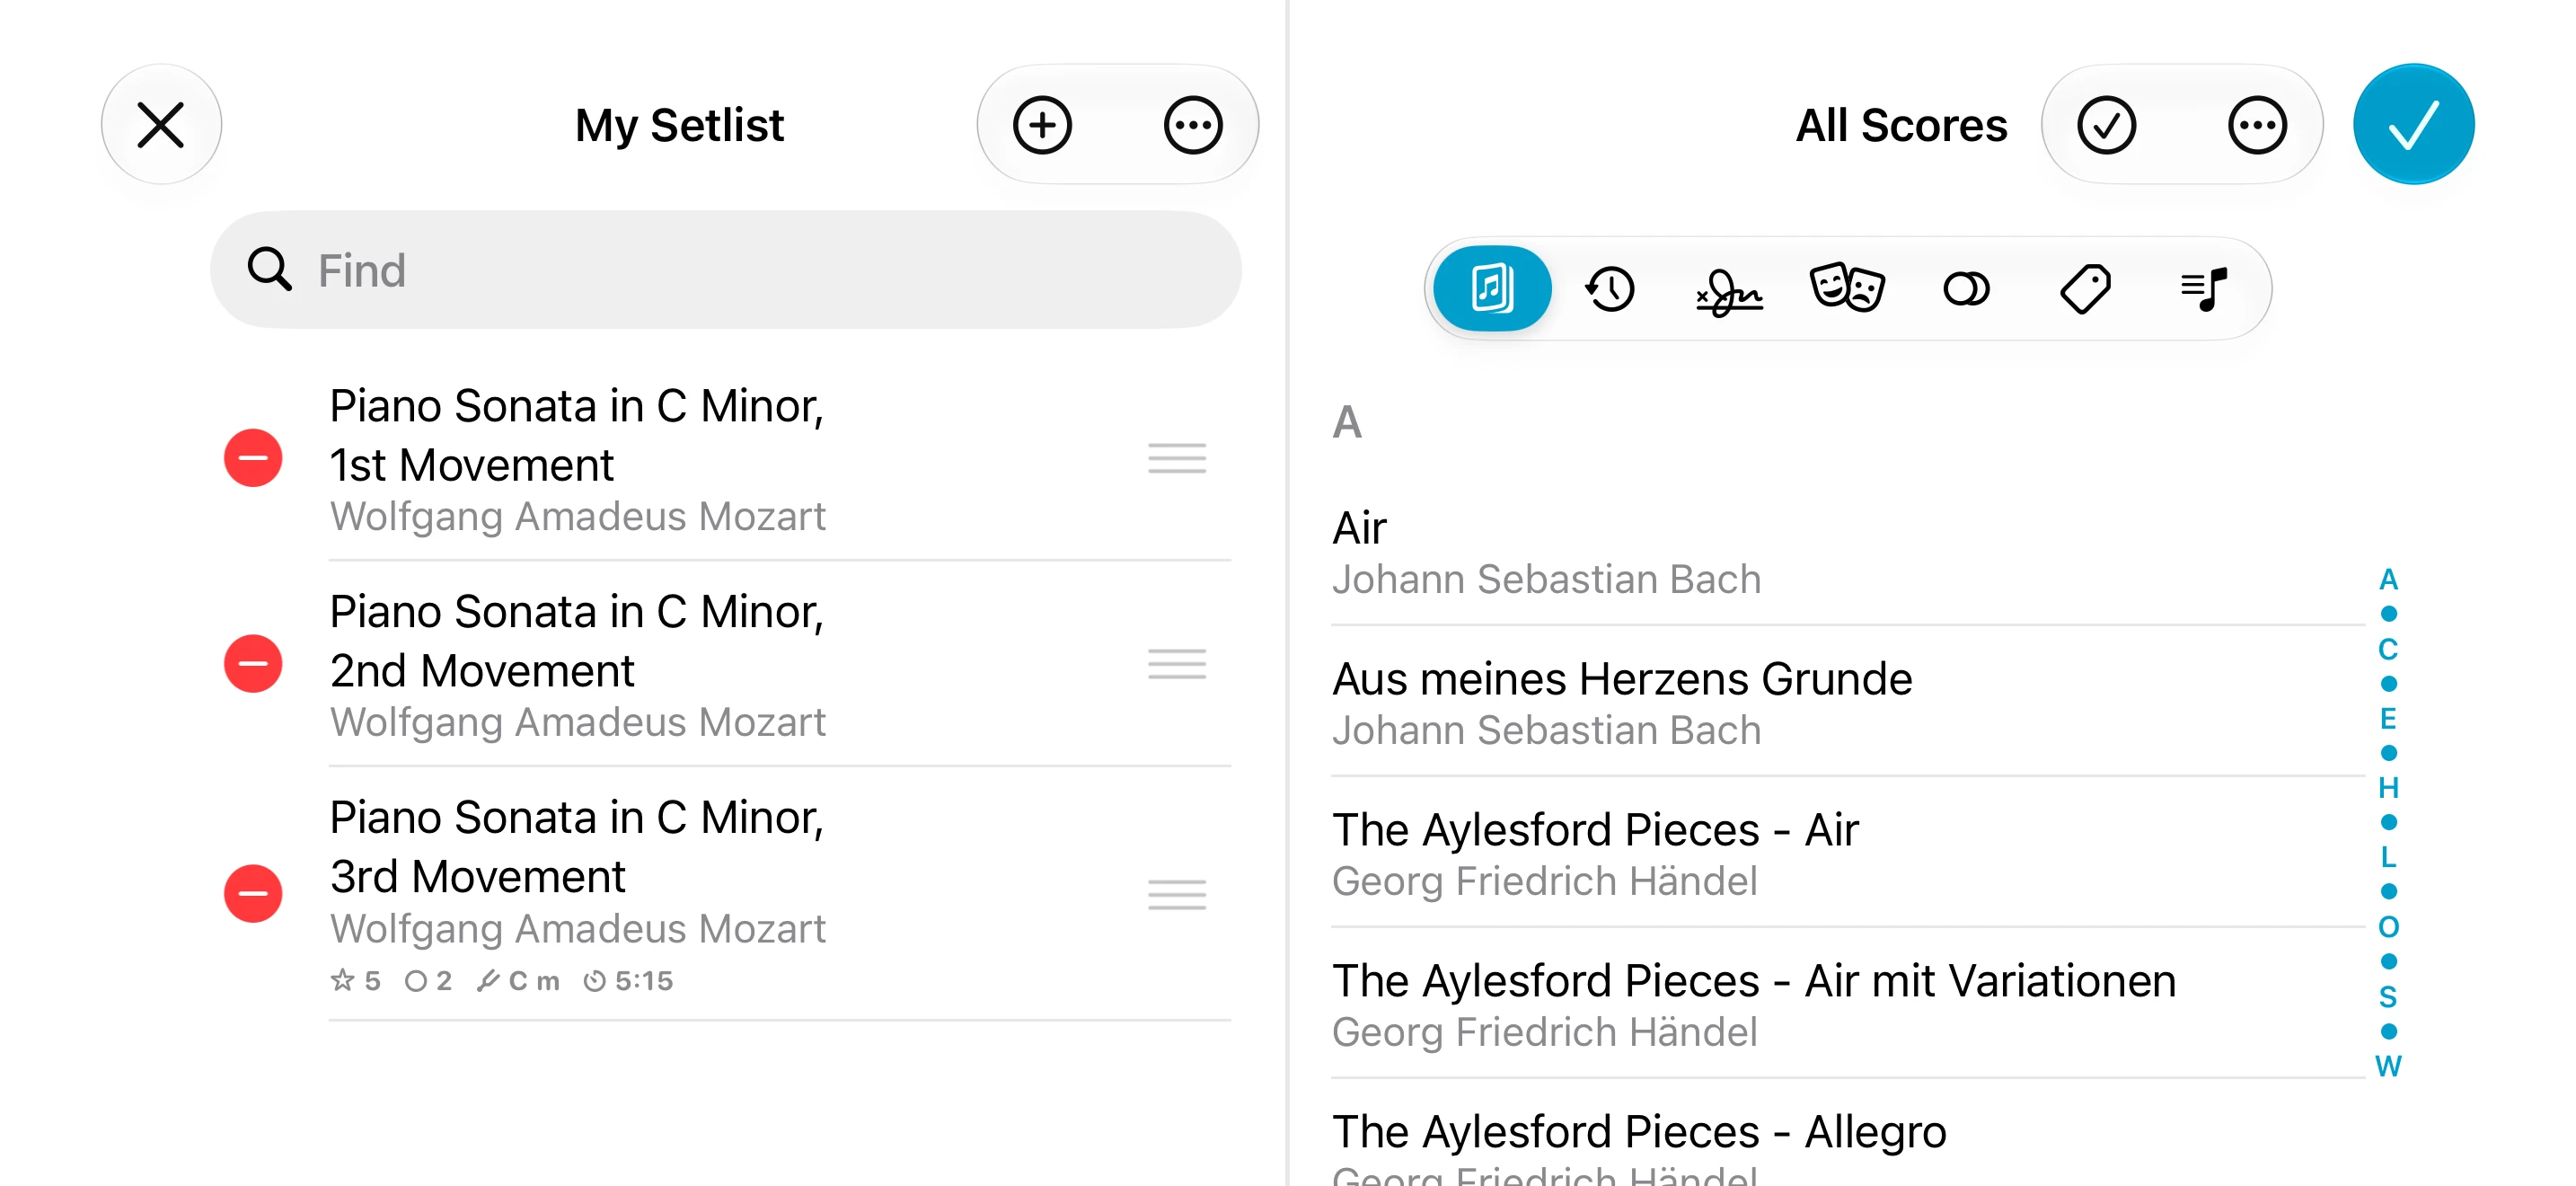Viewport: 2576px width, 1186px height.
Task: Grab reorder handle for 3rd Movement
Action: (1177, 894)
